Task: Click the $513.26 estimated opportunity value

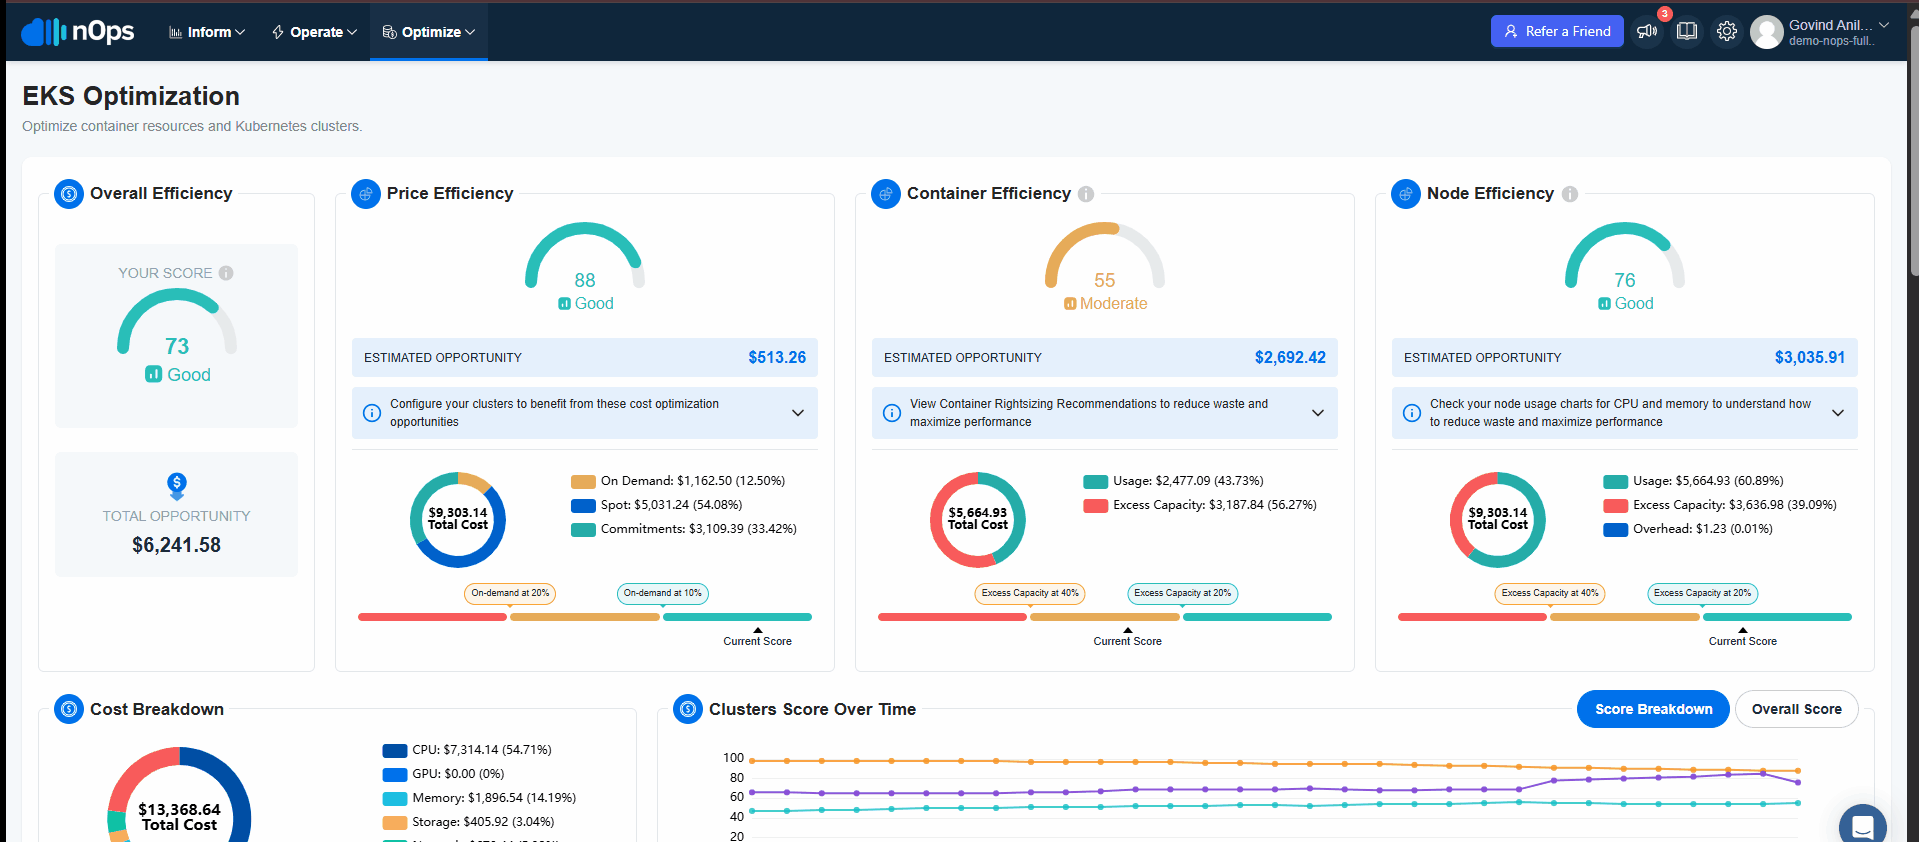Action: (777, 357)
